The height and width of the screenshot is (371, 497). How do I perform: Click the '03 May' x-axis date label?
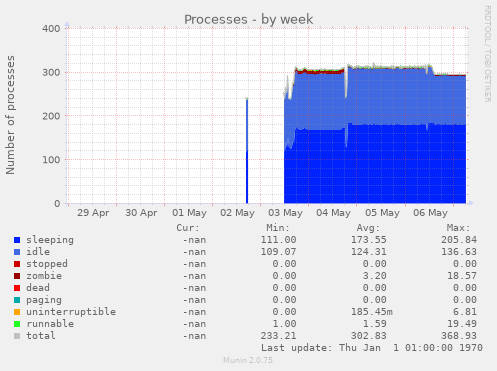tap(285, 213)
